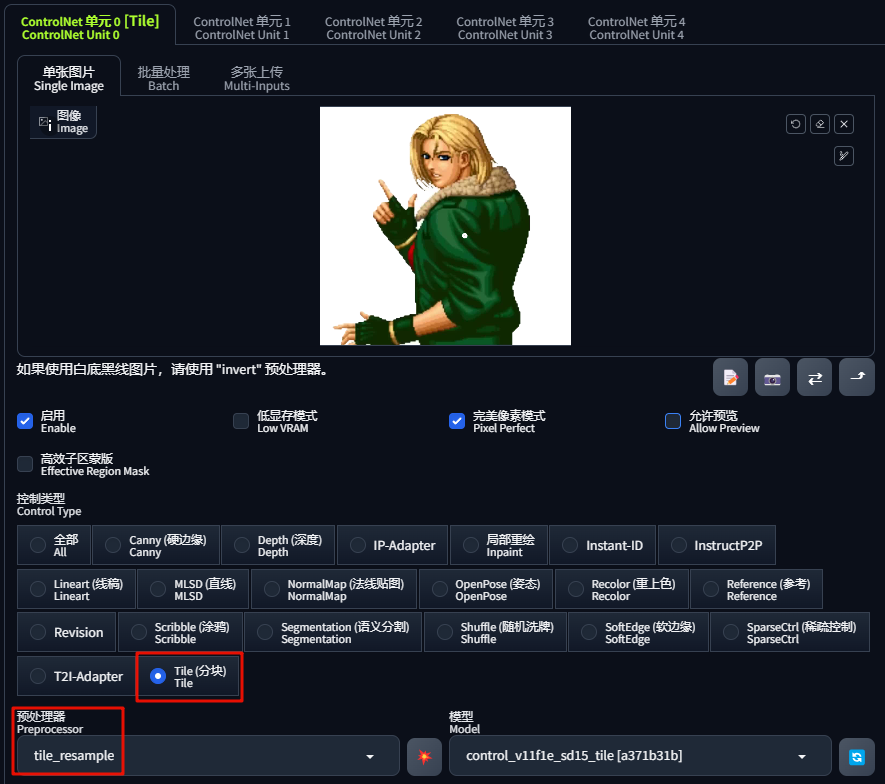Check the Effective Region Mask option
The image size is (885, 784).
point(25,464)
